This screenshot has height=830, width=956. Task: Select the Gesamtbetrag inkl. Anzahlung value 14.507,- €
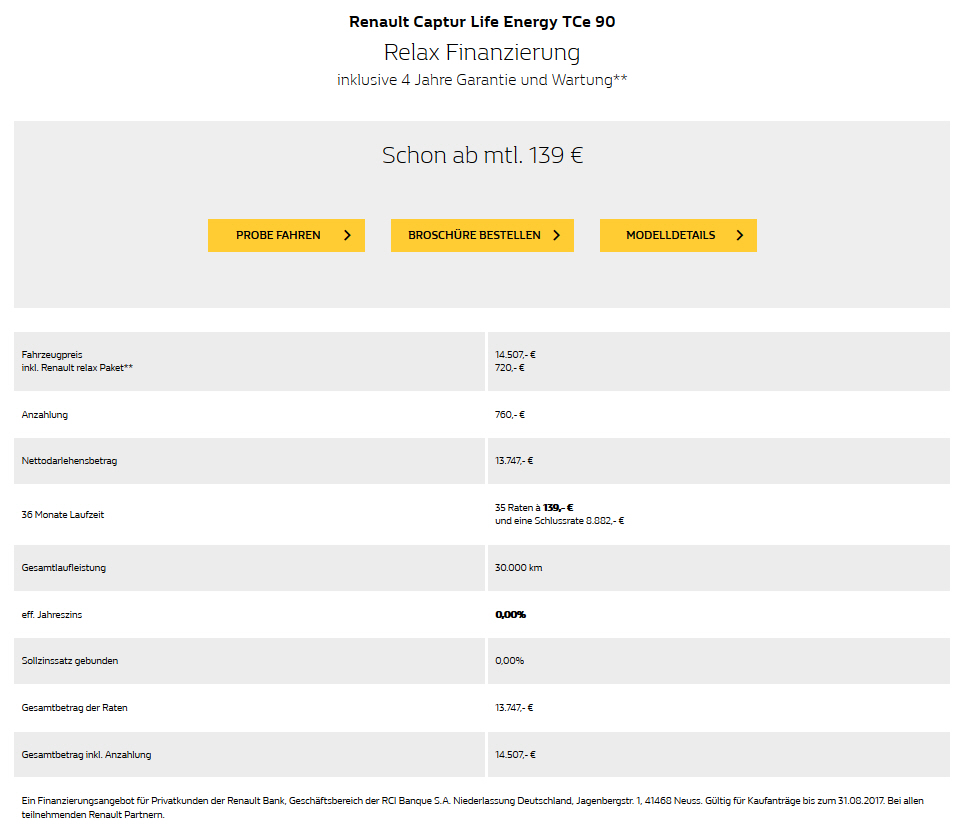(515, 755)
